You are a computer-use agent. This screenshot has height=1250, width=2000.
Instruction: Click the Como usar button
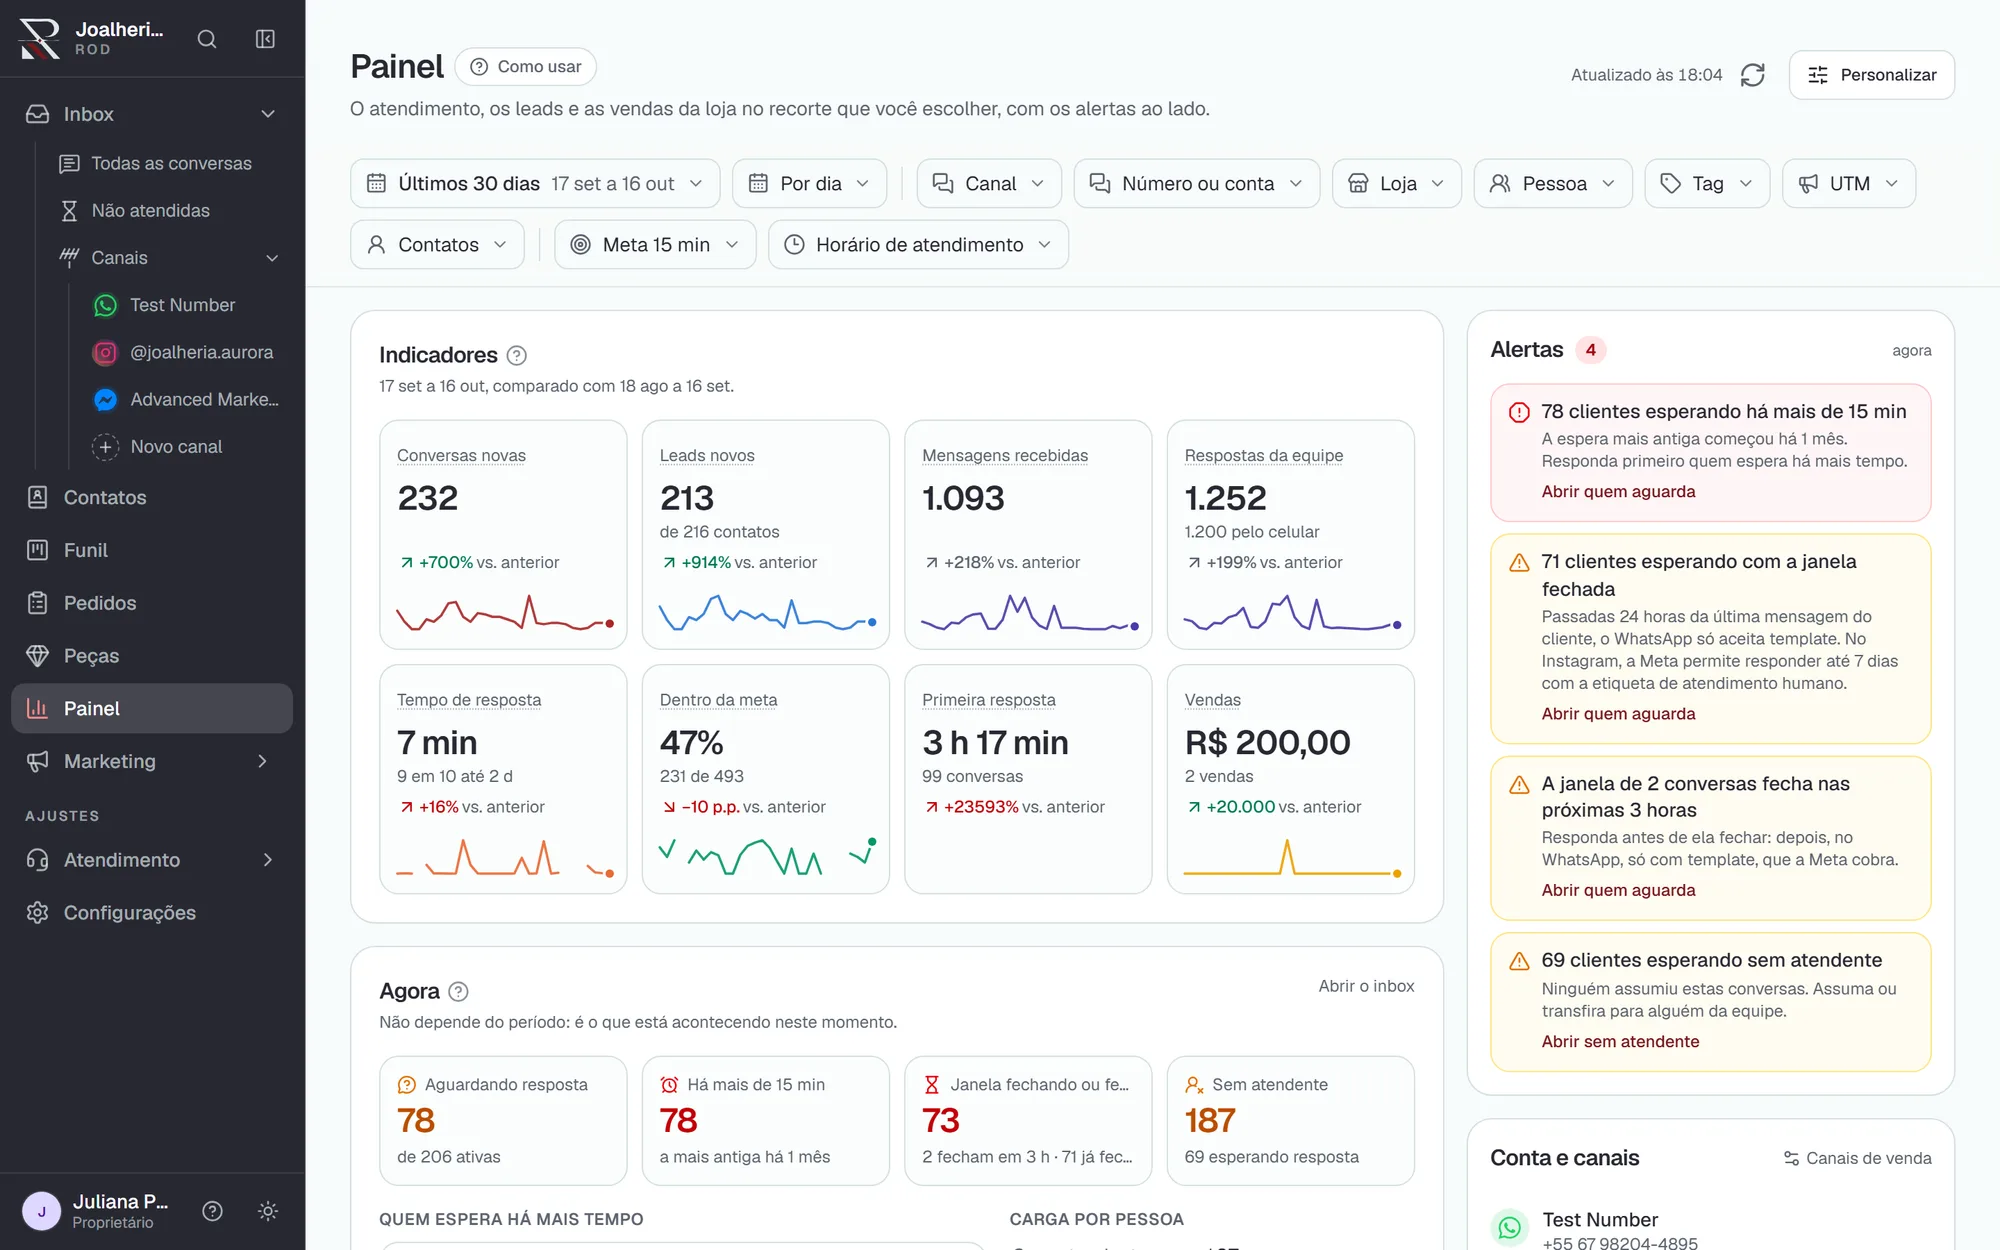click(525, 67)
